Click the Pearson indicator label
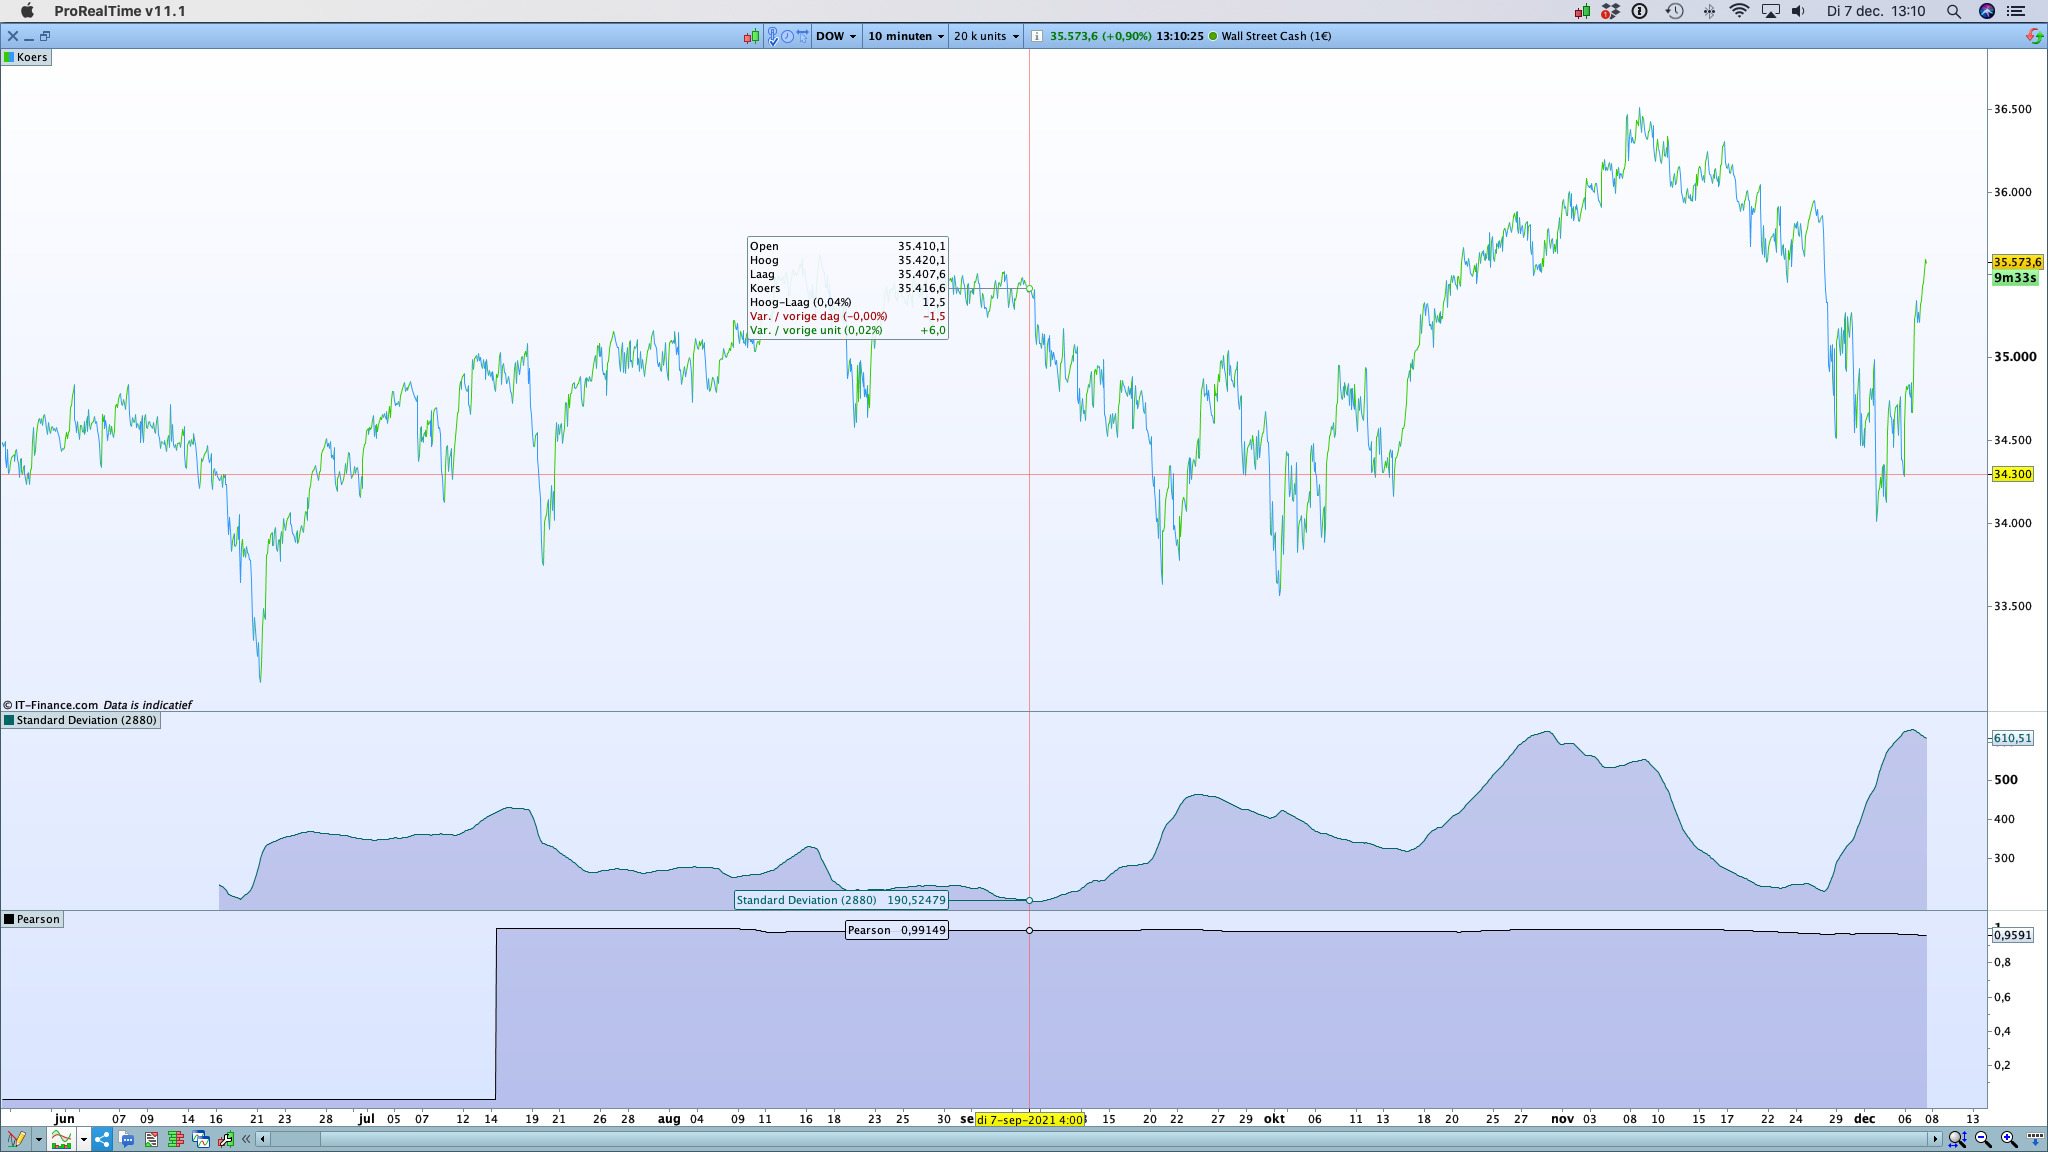 38,919
